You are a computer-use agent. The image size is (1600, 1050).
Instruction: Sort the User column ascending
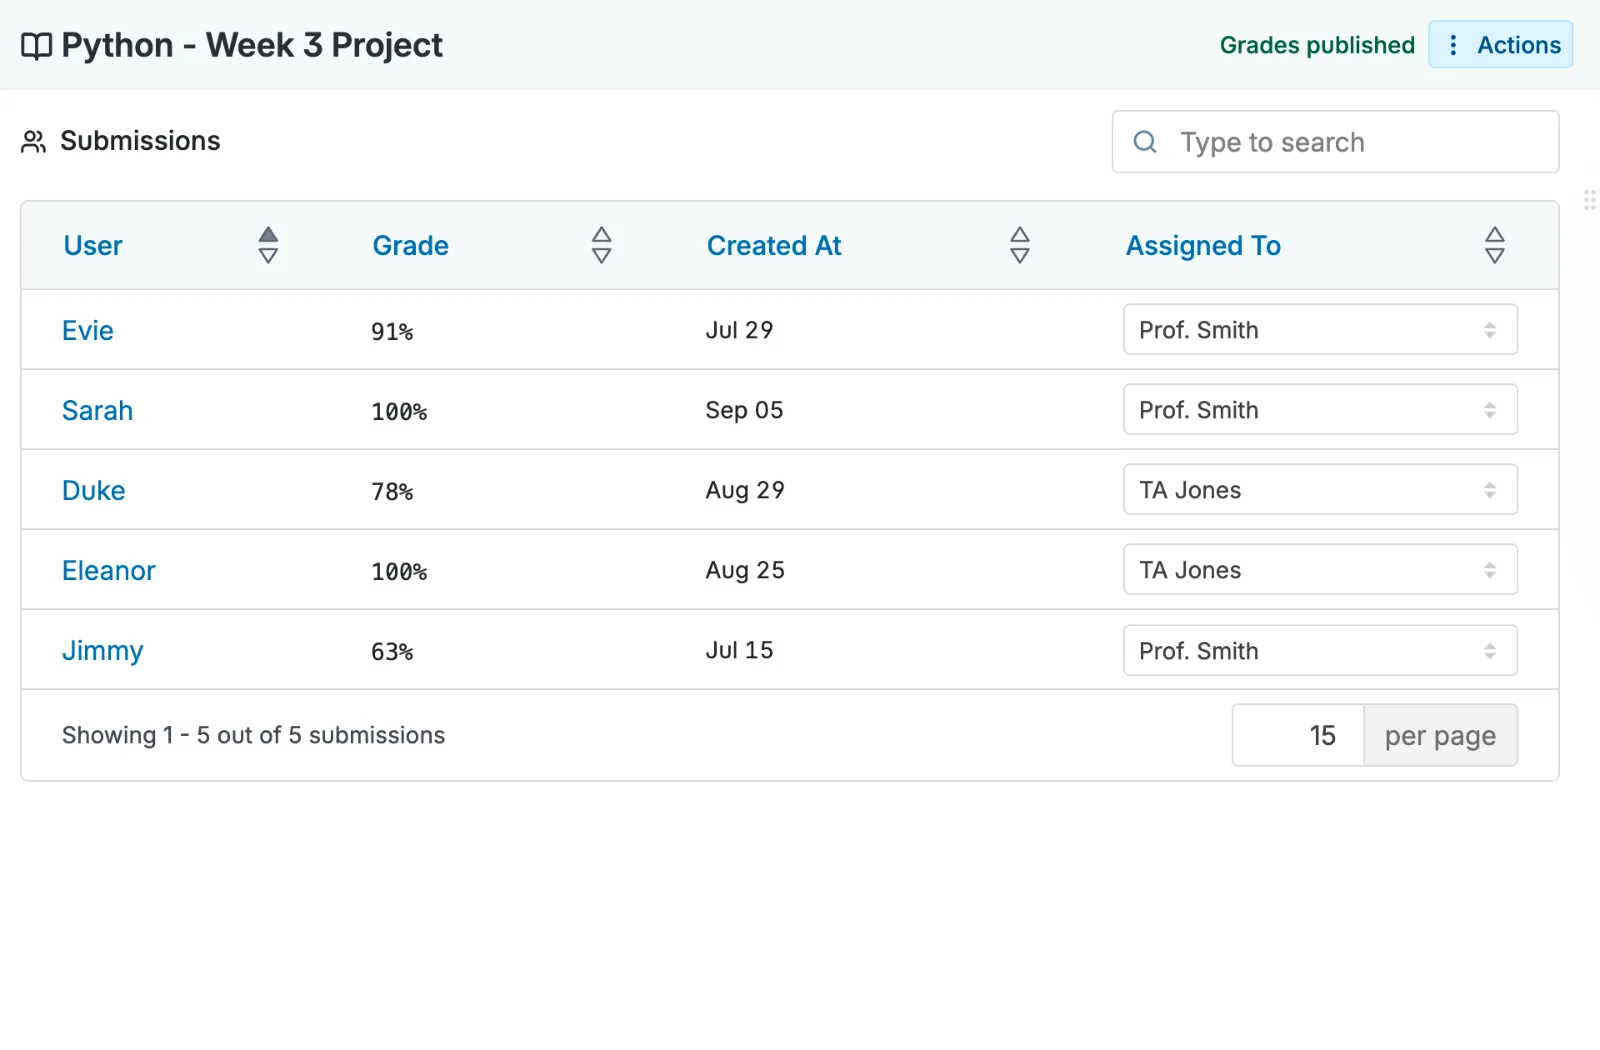click(x=267, y=234)
